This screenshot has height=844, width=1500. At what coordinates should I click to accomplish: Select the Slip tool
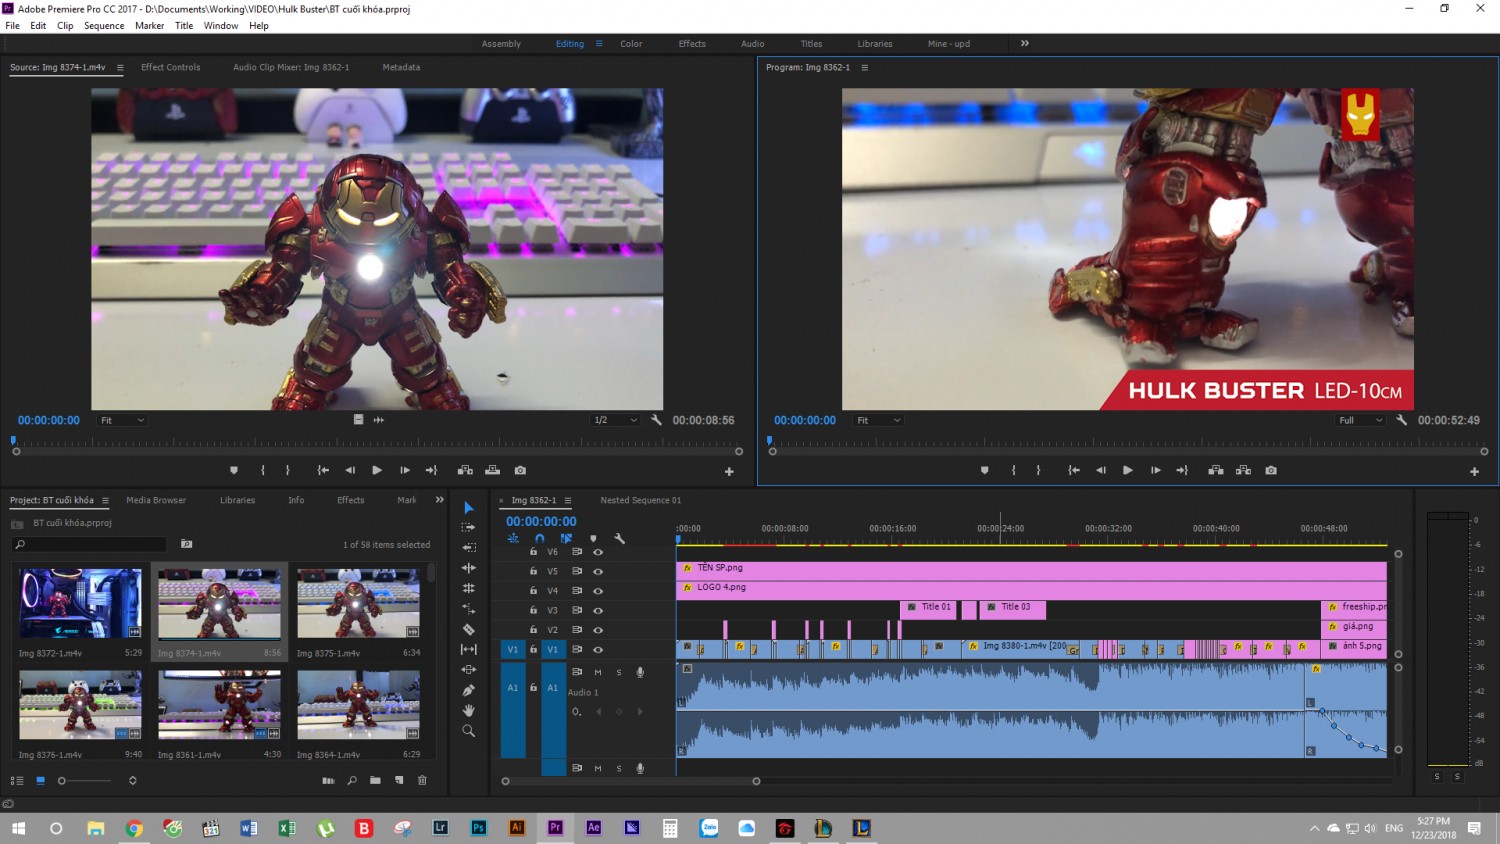tap(468, 649)
